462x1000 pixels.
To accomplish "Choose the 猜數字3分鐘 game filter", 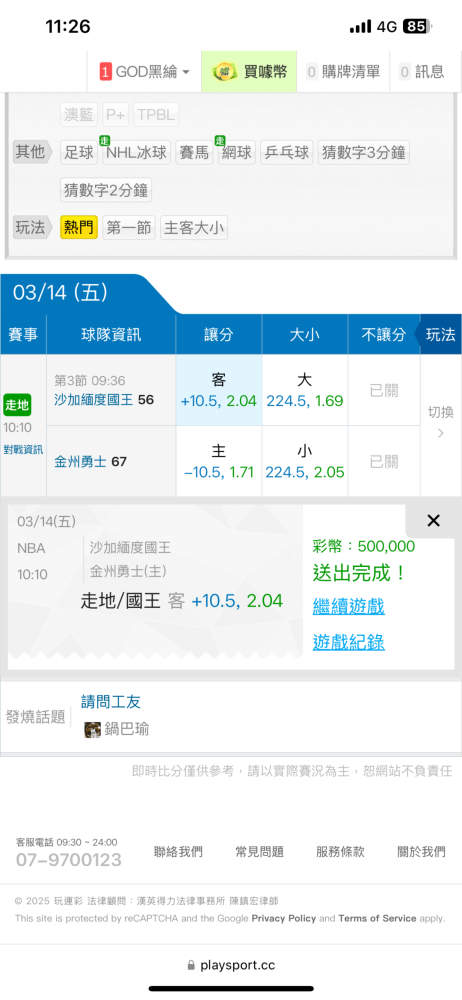I will (x=363, y=152).
